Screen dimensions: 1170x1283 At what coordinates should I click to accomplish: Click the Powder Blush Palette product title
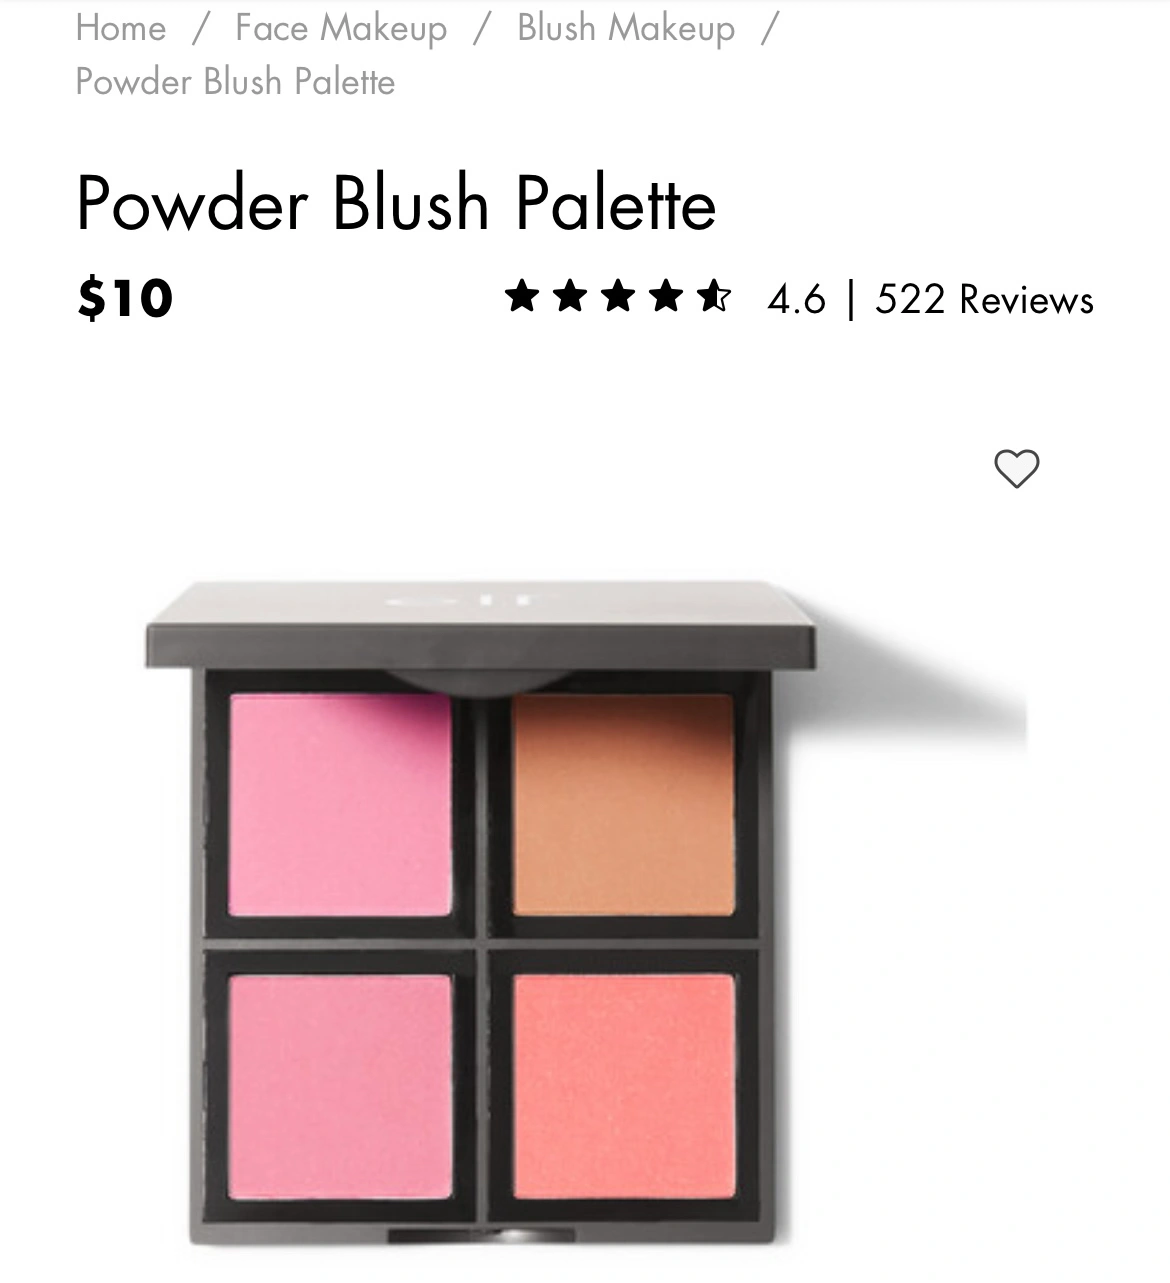396,203
